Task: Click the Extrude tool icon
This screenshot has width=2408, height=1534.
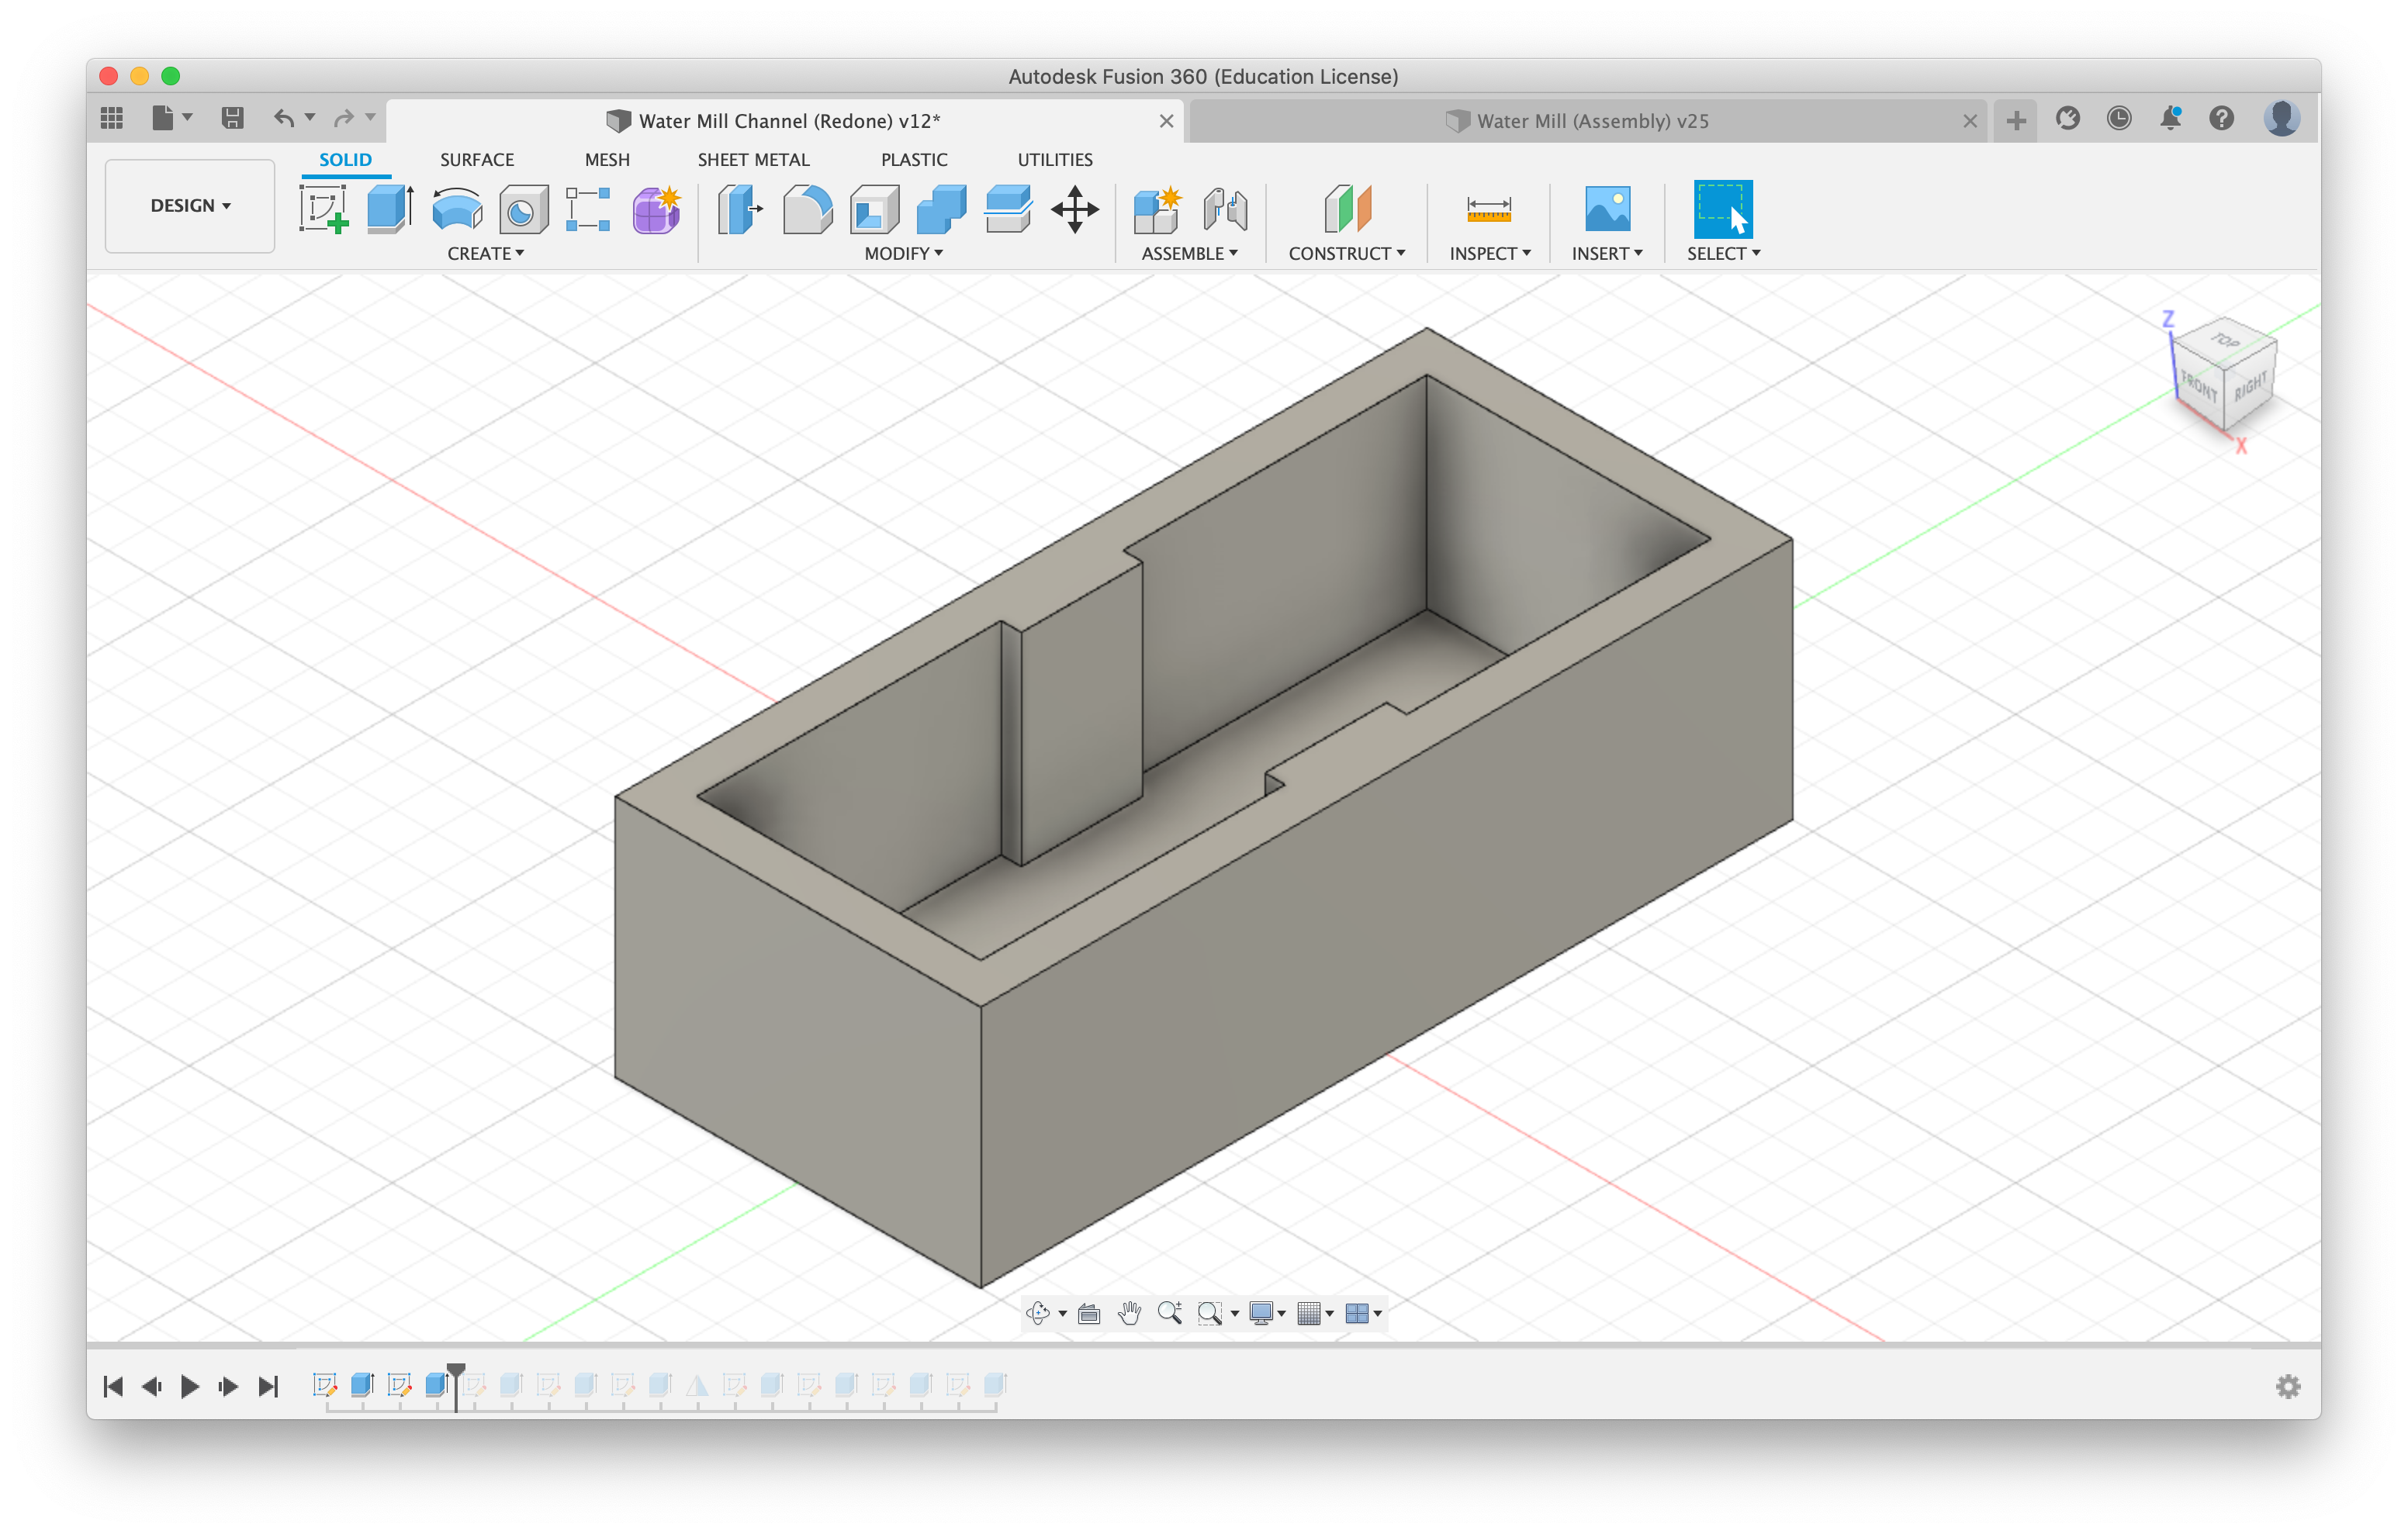Action: [389, 209]
